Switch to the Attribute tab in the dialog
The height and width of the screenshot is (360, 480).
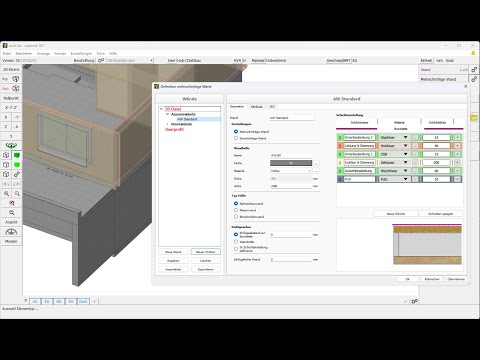point(257,107)
